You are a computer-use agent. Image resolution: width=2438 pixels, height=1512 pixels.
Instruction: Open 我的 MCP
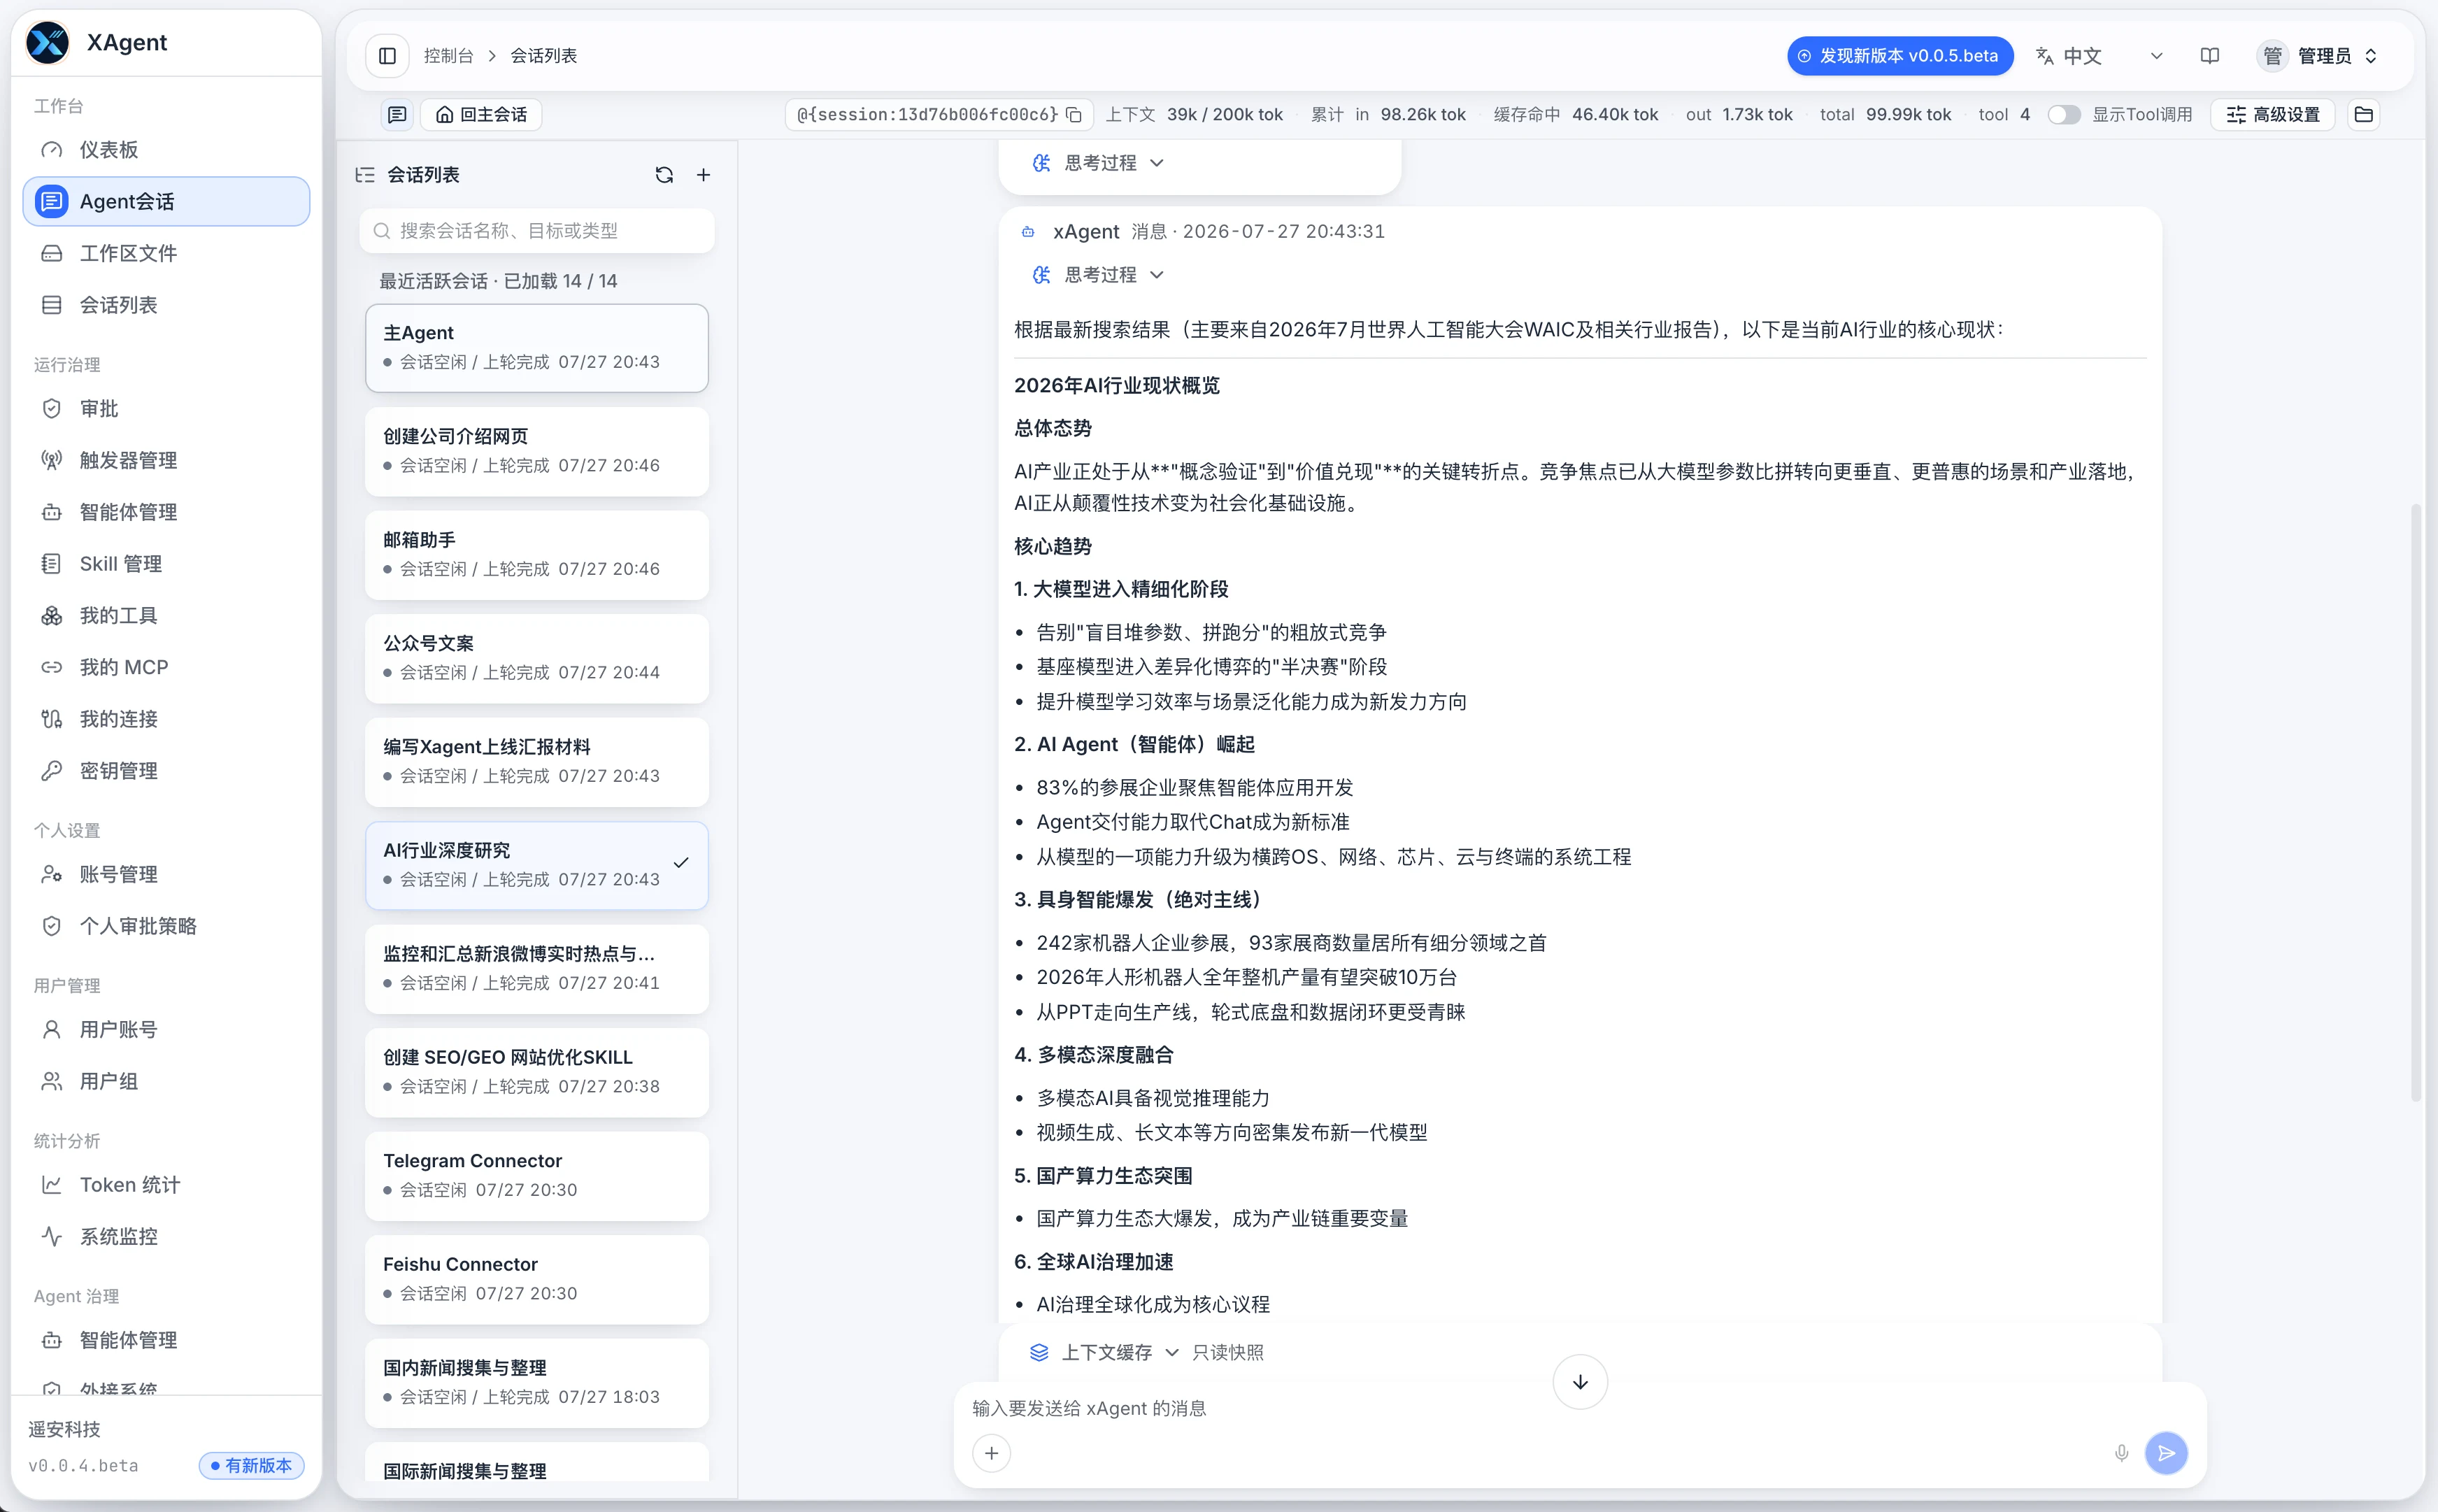(166, 667)
